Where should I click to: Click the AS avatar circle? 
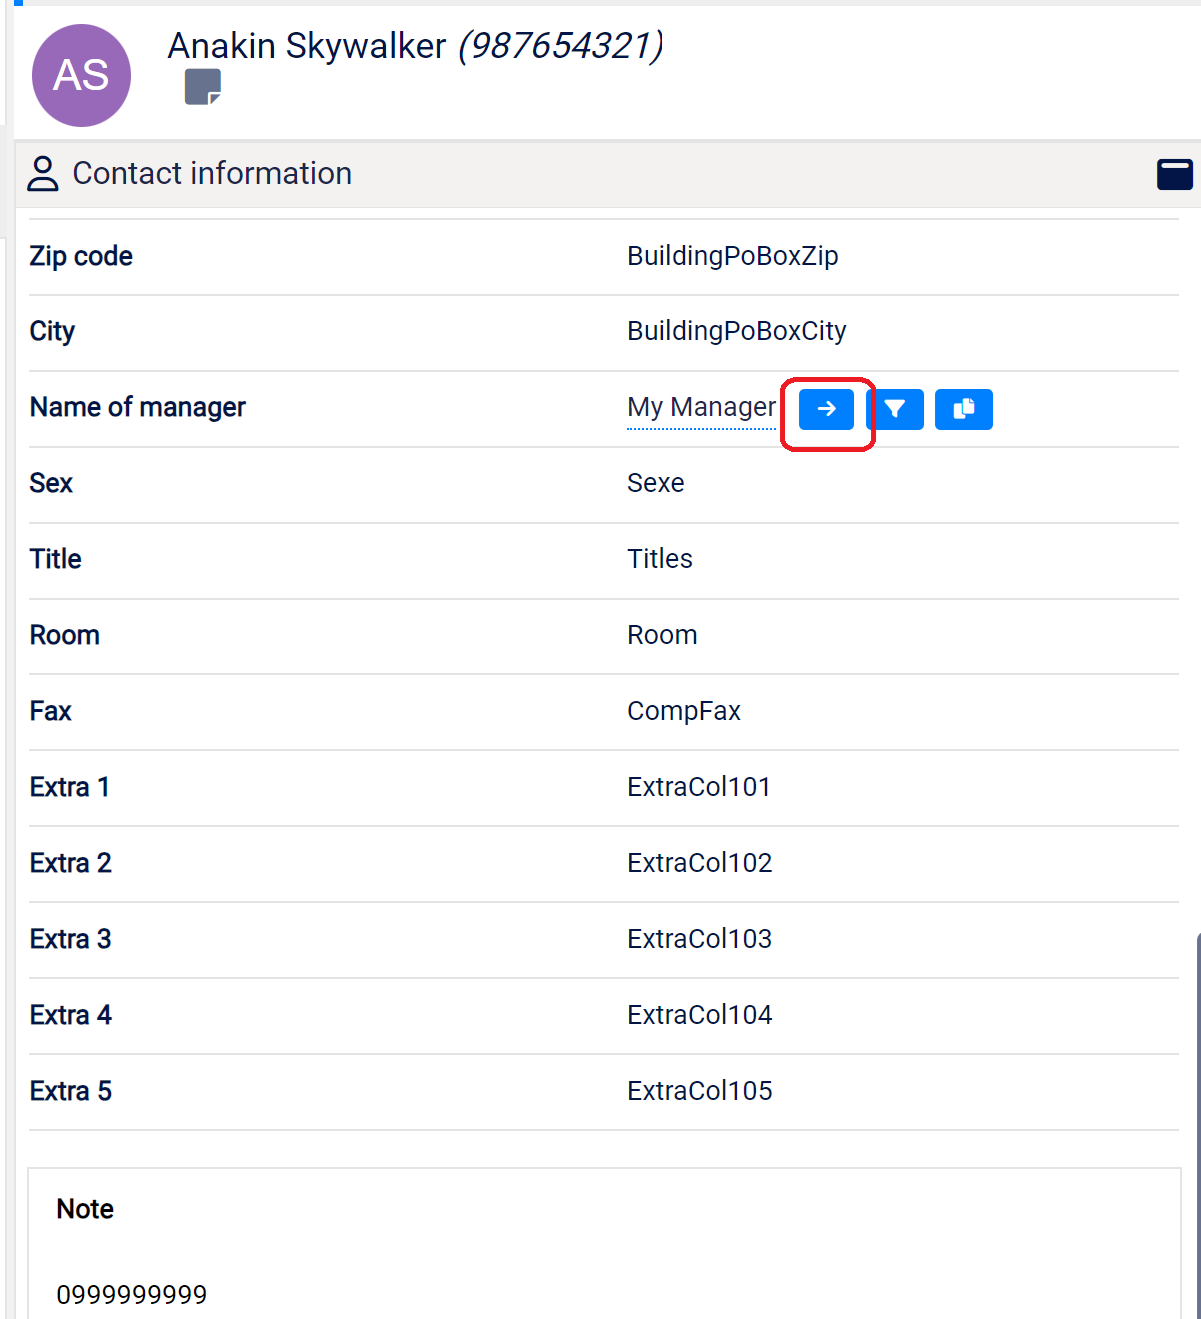(81, 76)
